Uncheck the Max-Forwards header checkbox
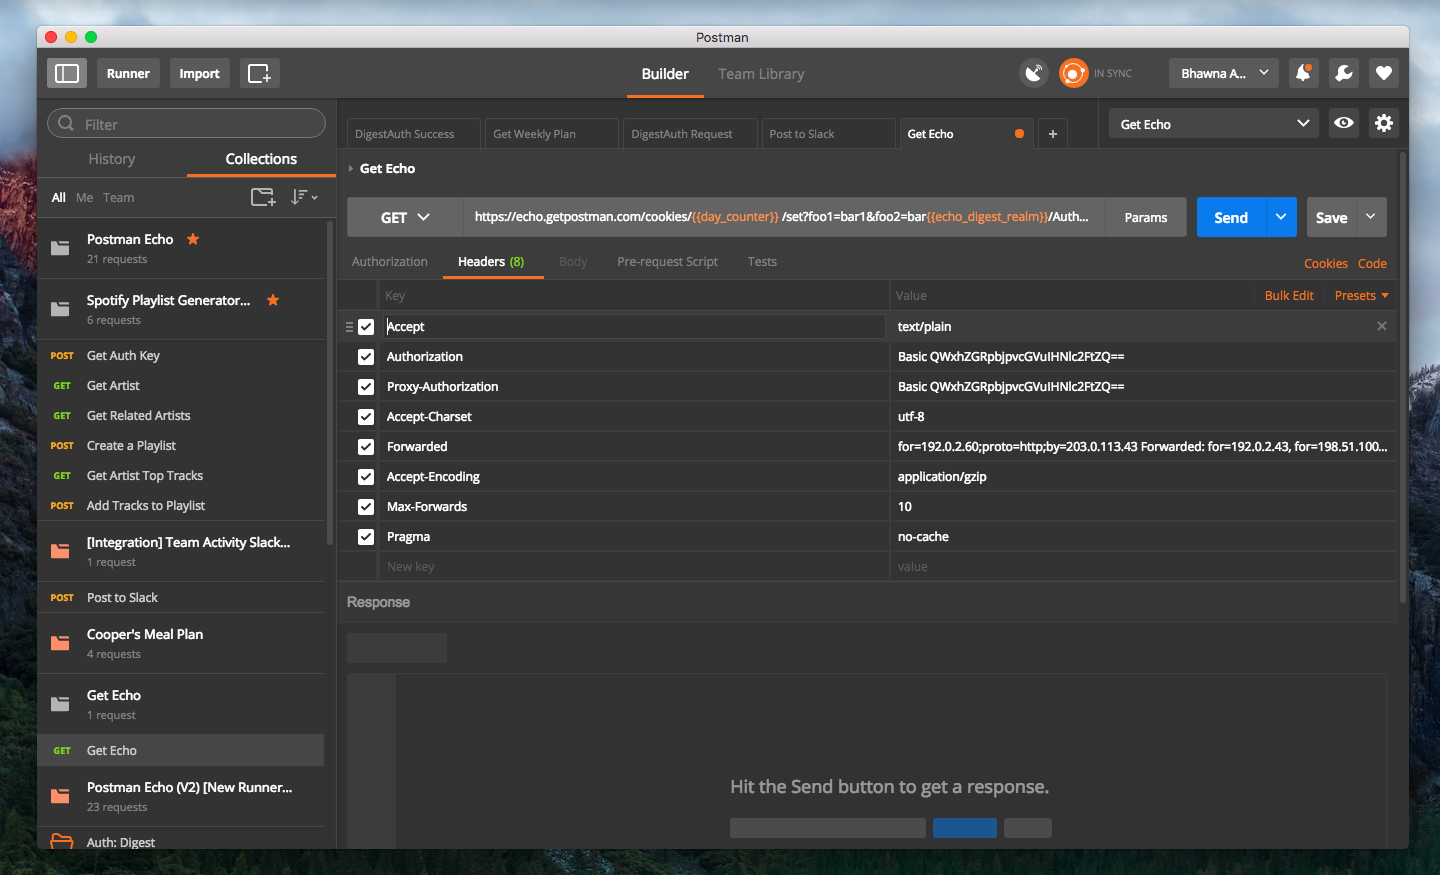The height and width of the screenshot is (875, 1440). pos(366,507)
